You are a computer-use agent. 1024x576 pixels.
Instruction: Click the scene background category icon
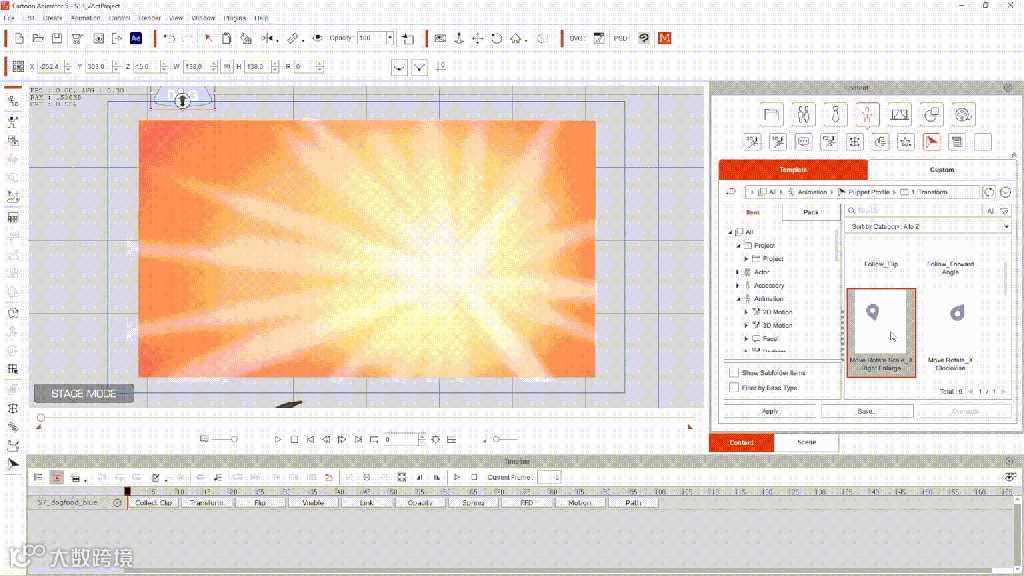click(898, 114)
